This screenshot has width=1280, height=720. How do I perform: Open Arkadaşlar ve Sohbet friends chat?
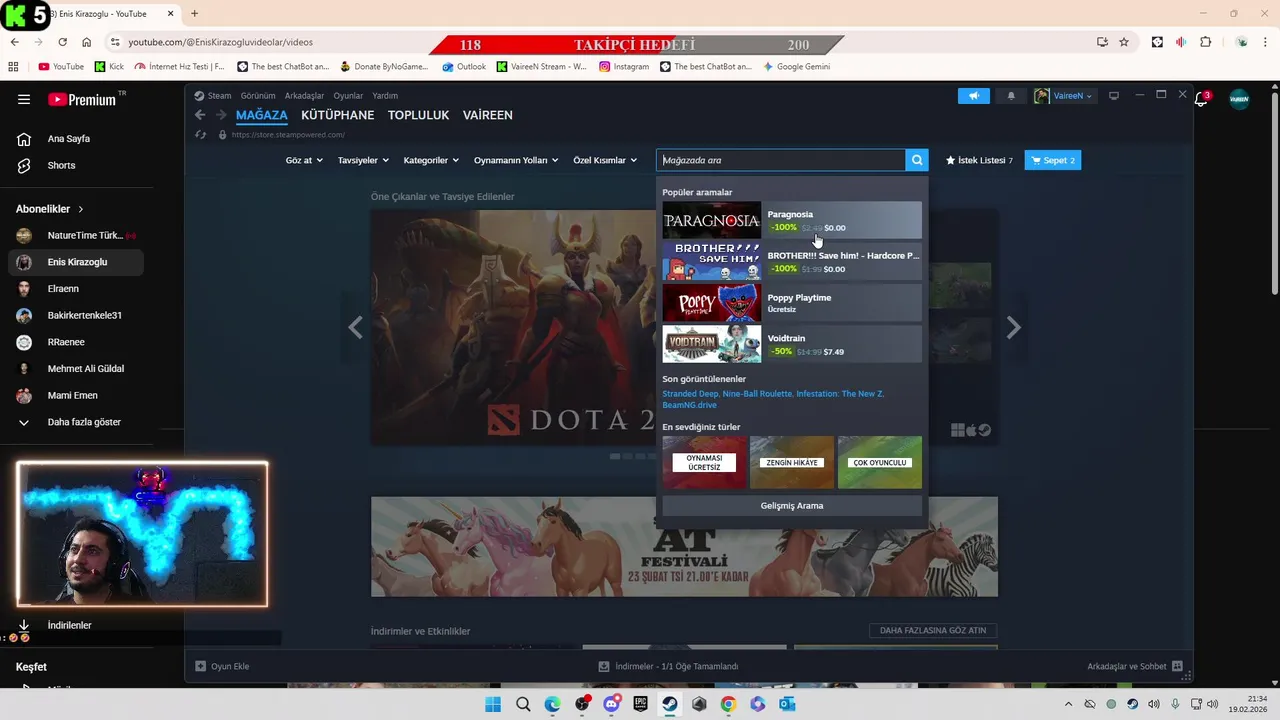click(x=1134, y=666)
